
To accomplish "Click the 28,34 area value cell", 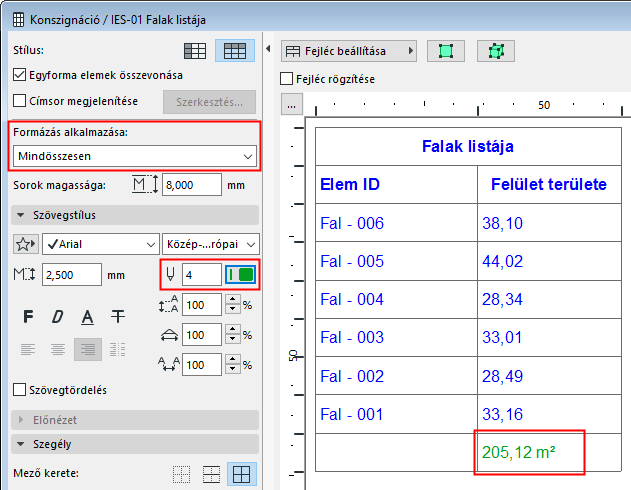I will point(549,299).
